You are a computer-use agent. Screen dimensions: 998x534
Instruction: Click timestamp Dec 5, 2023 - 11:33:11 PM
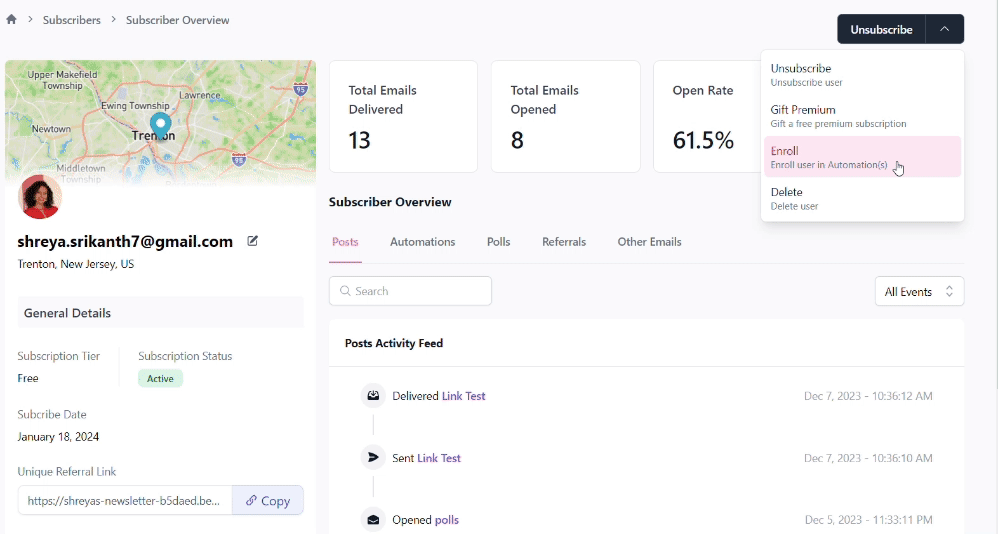(x=869, y=520)
